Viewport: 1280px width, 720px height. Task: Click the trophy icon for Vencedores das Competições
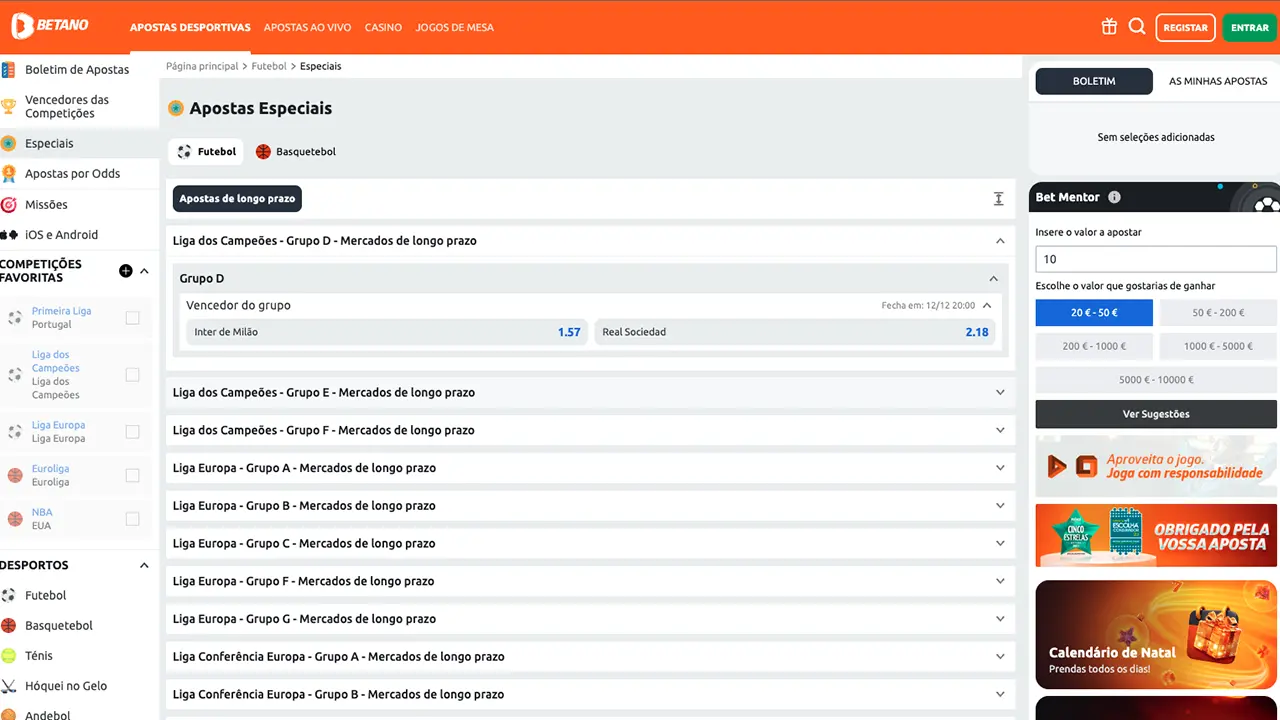point(8,106)
